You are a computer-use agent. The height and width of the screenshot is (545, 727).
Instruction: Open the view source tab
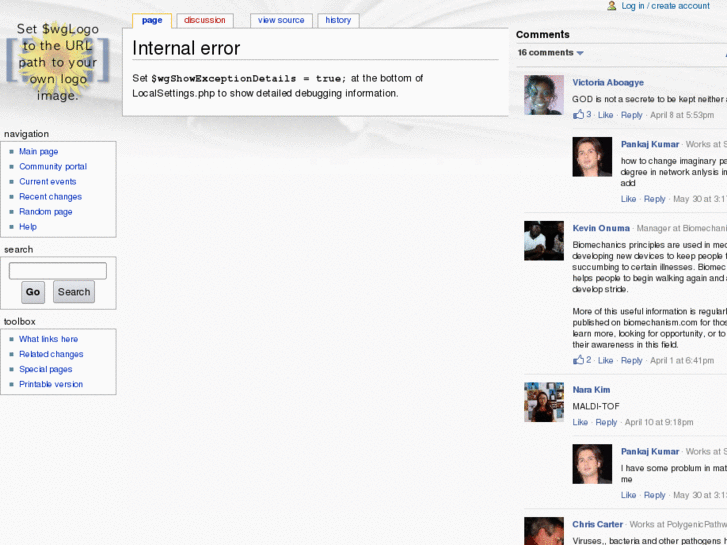pos(281,20)
